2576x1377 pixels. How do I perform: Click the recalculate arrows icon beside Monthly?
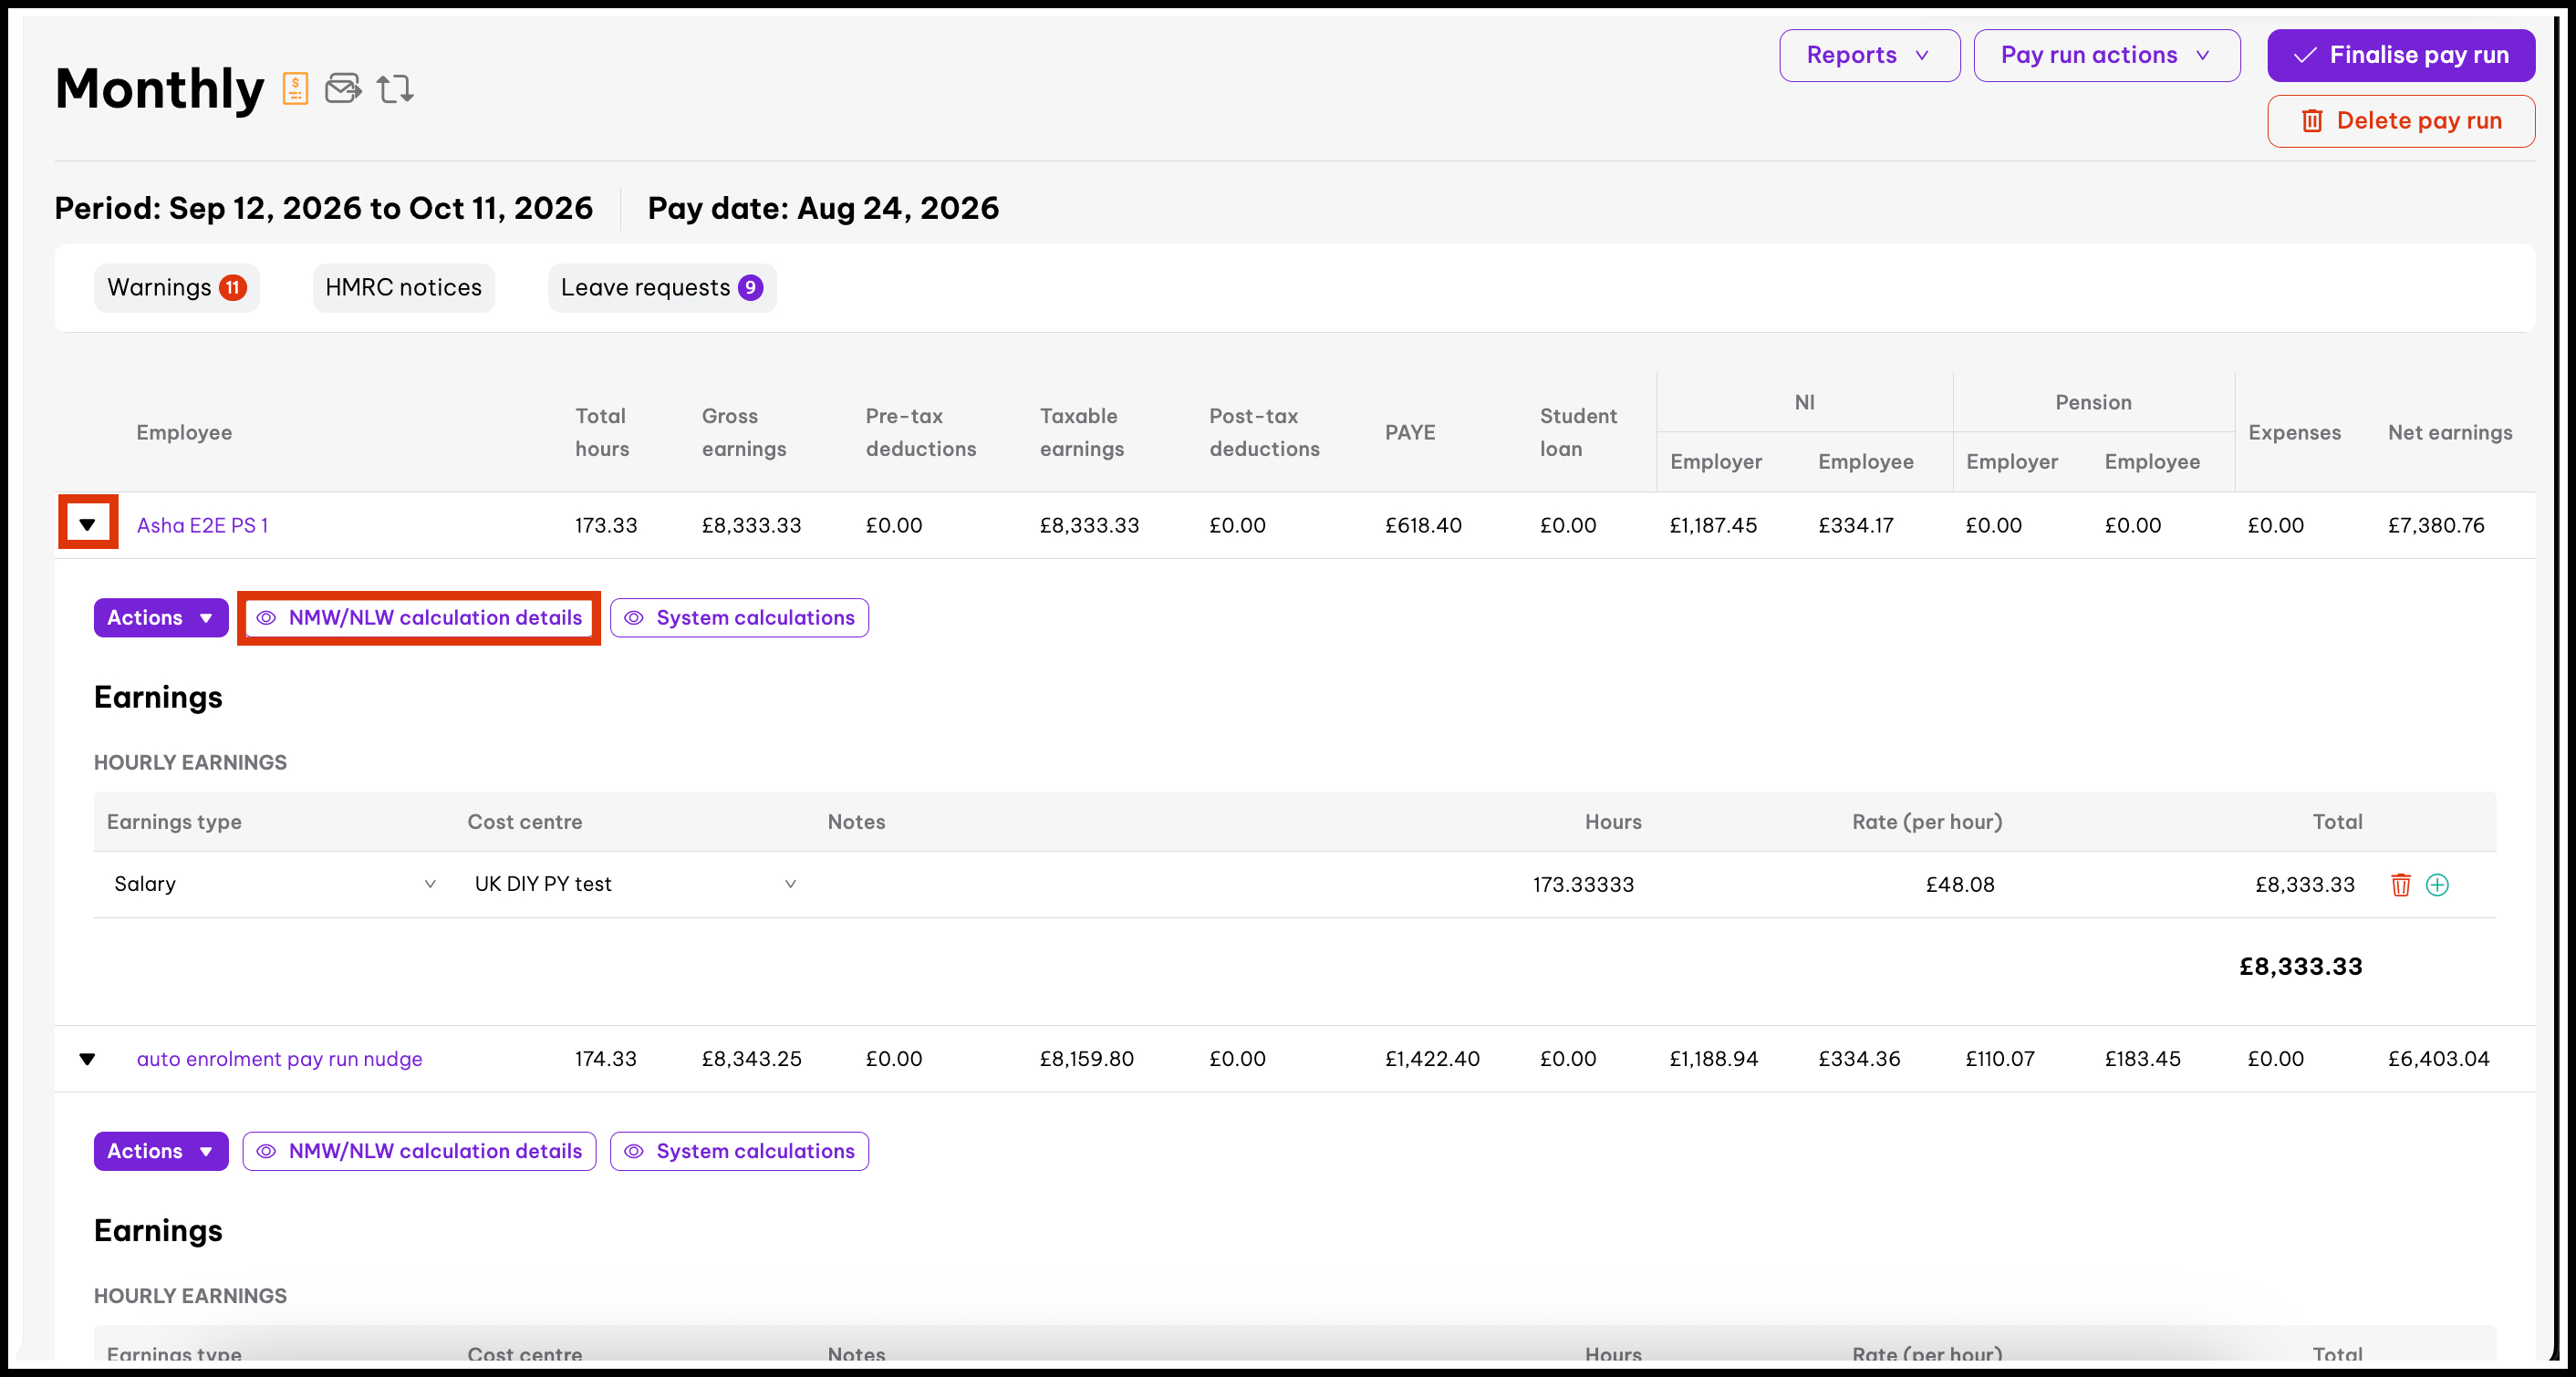[x=395, y=89]
